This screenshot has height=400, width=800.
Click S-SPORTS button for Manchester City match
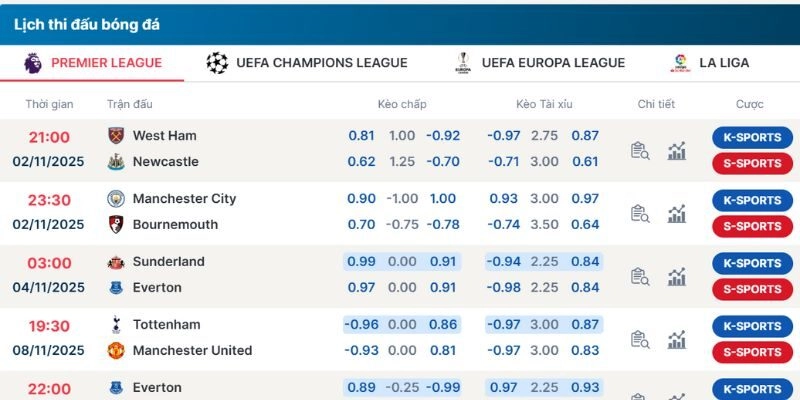(x=752, y=226)
